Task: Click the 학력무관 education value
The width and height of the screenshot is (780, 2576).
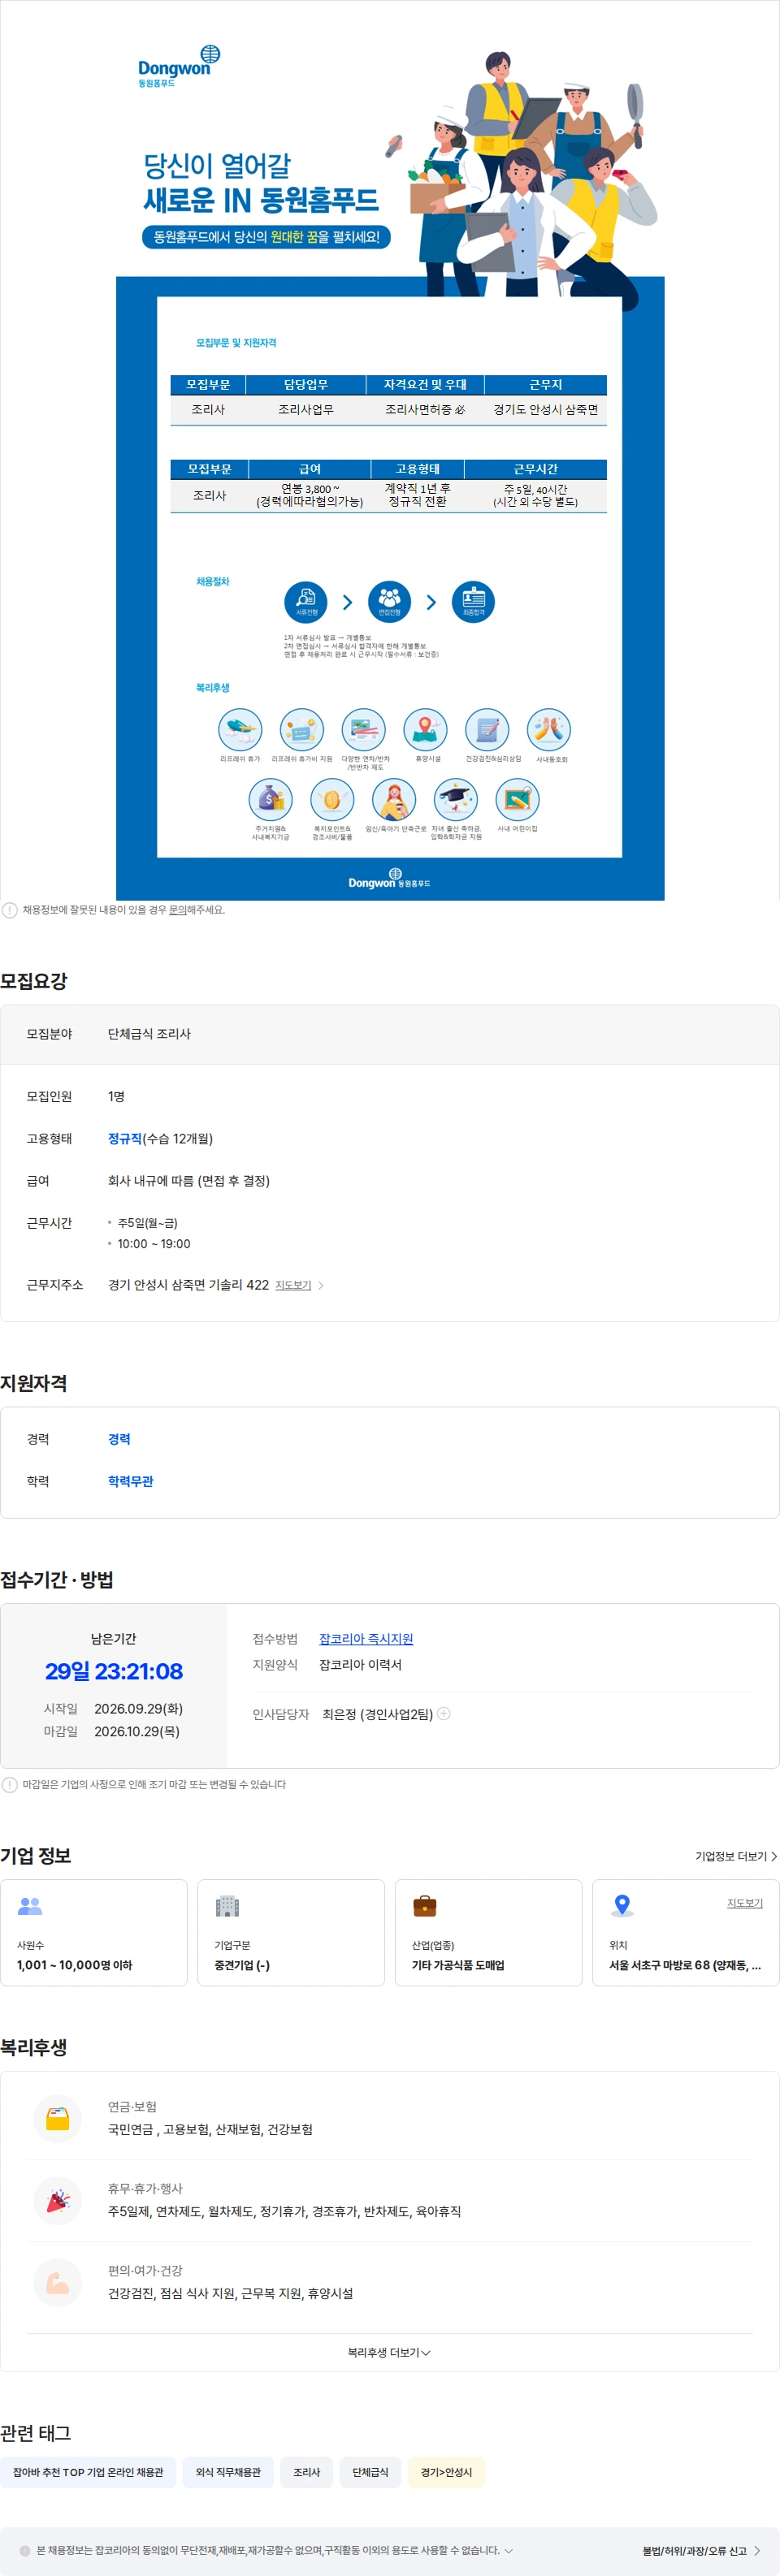Action: (131, 1481)
